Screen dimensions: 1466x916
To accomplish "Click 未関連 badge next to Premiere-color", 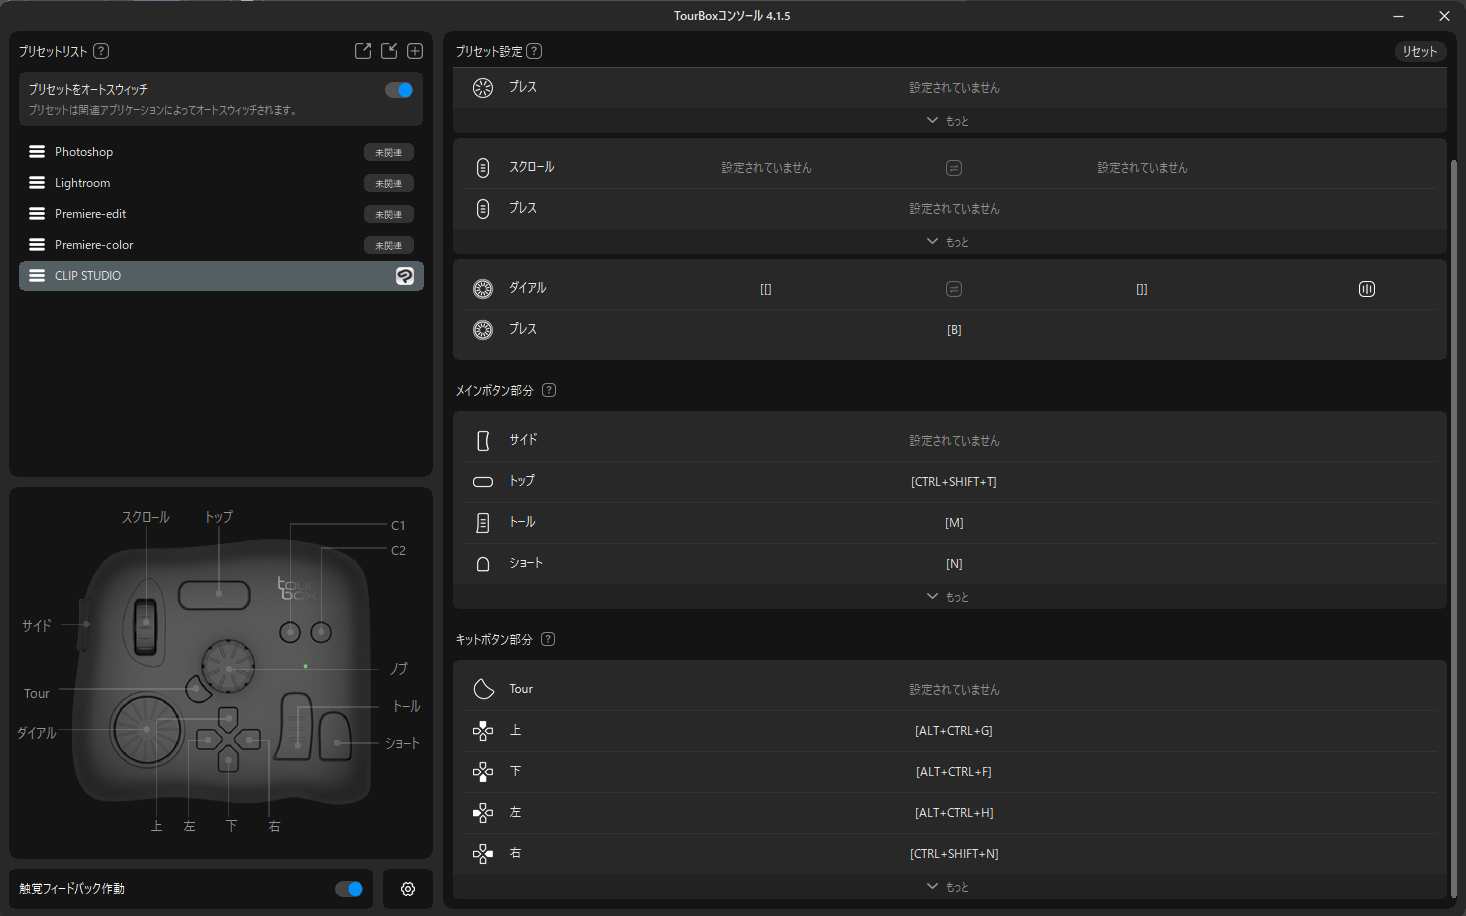I will (x=389, y=246).
